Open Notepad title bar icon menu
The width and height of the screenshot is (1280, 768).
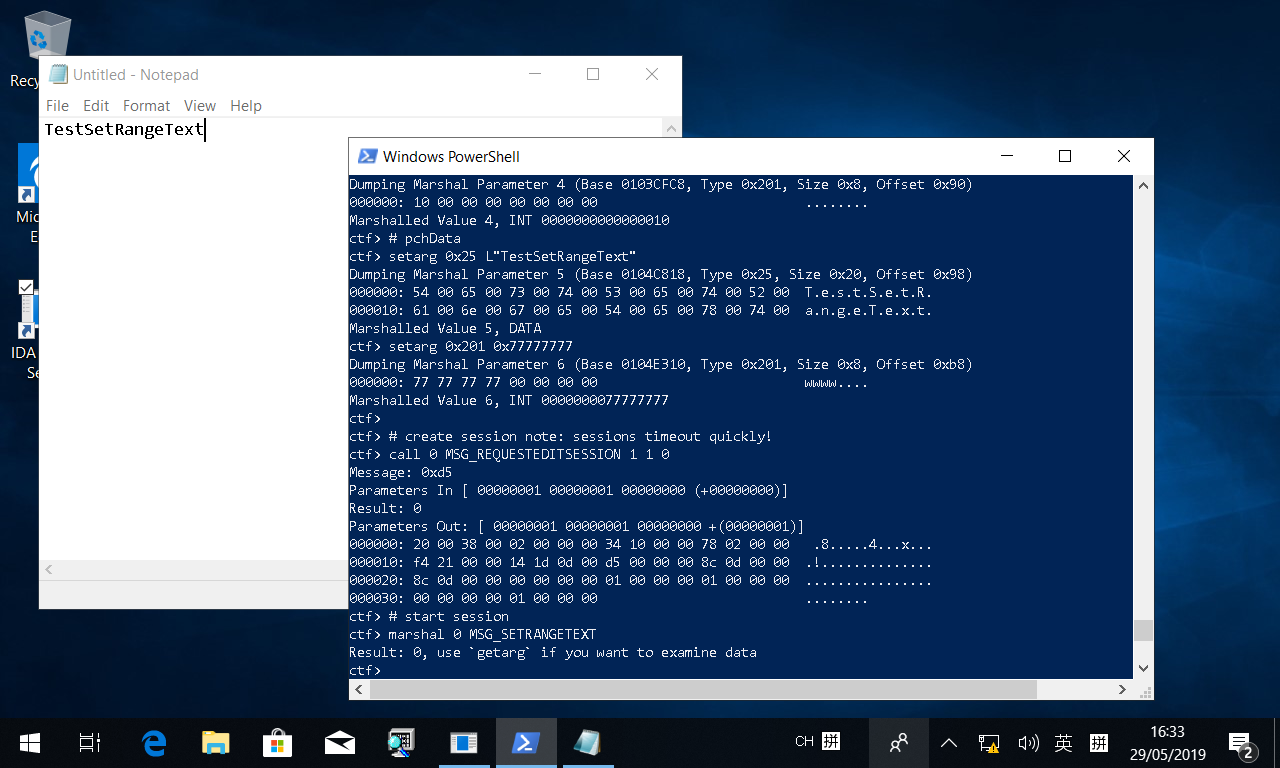(58, 74)
